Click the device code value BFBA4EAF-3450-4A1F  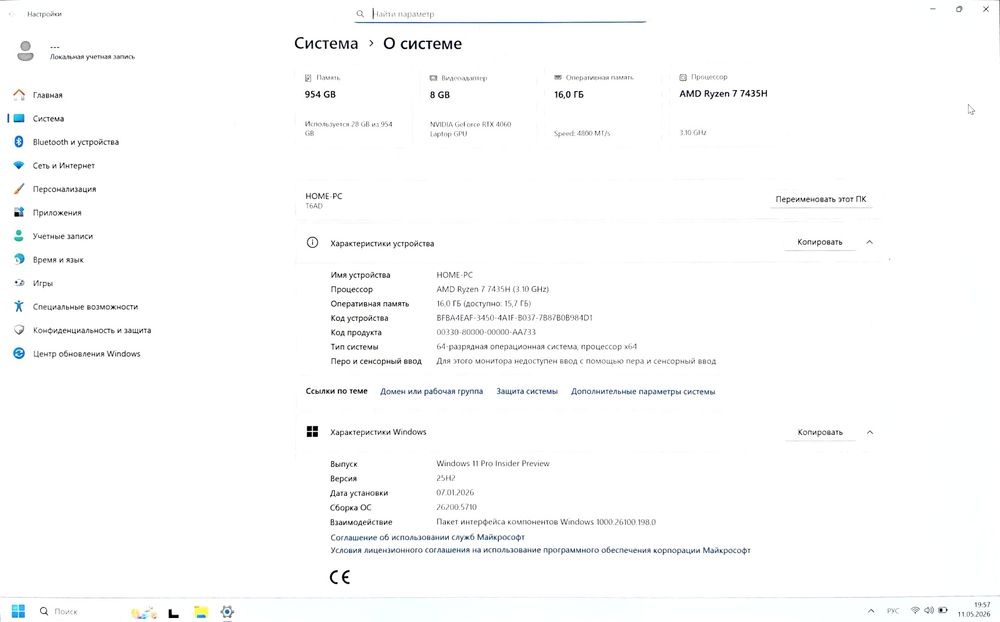pyautogui.click(x=514, y=318)
